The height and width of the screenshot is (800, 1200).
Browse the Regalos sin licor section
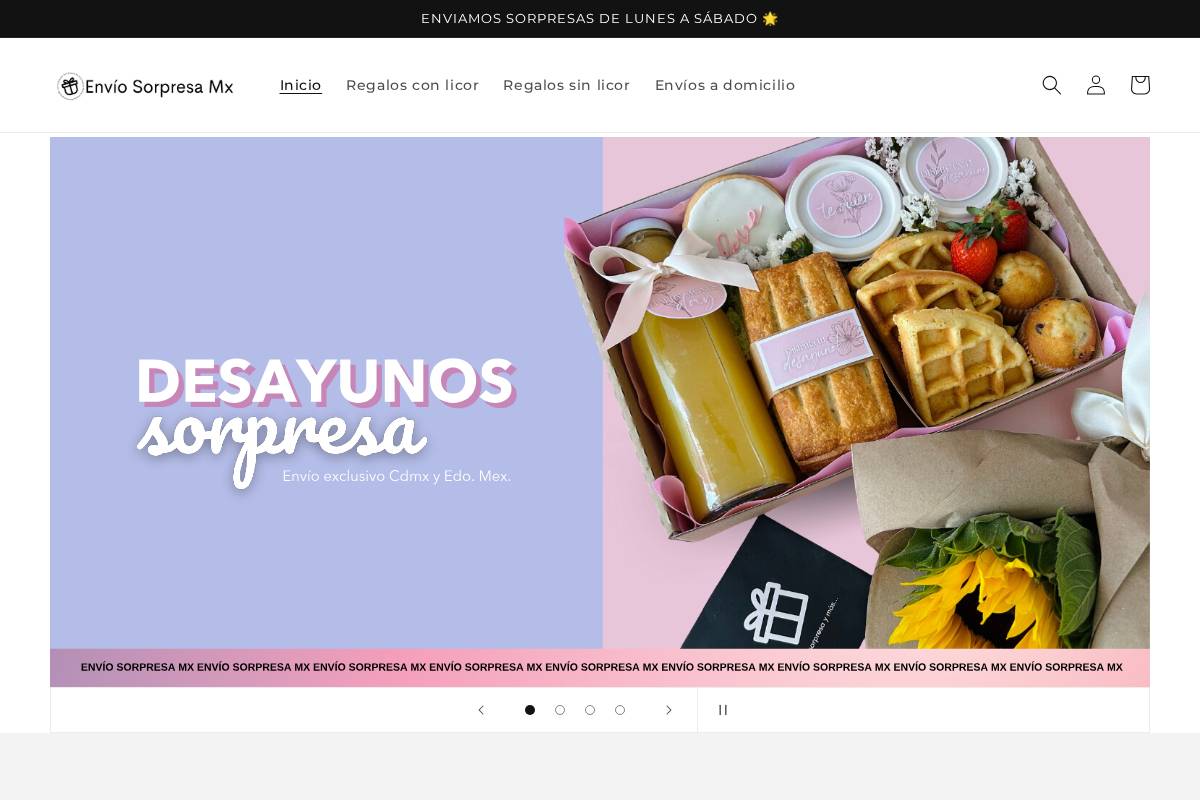point(566,85)
